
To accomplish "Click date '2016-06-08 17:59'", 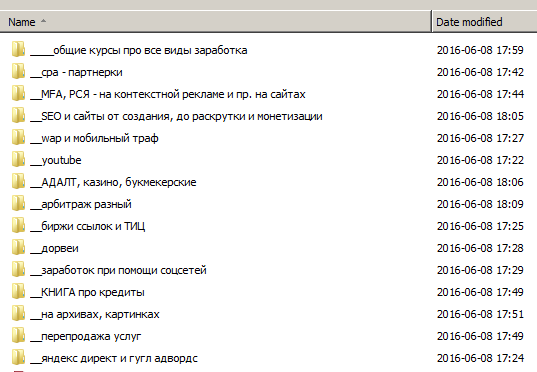I will coord(480,50).
